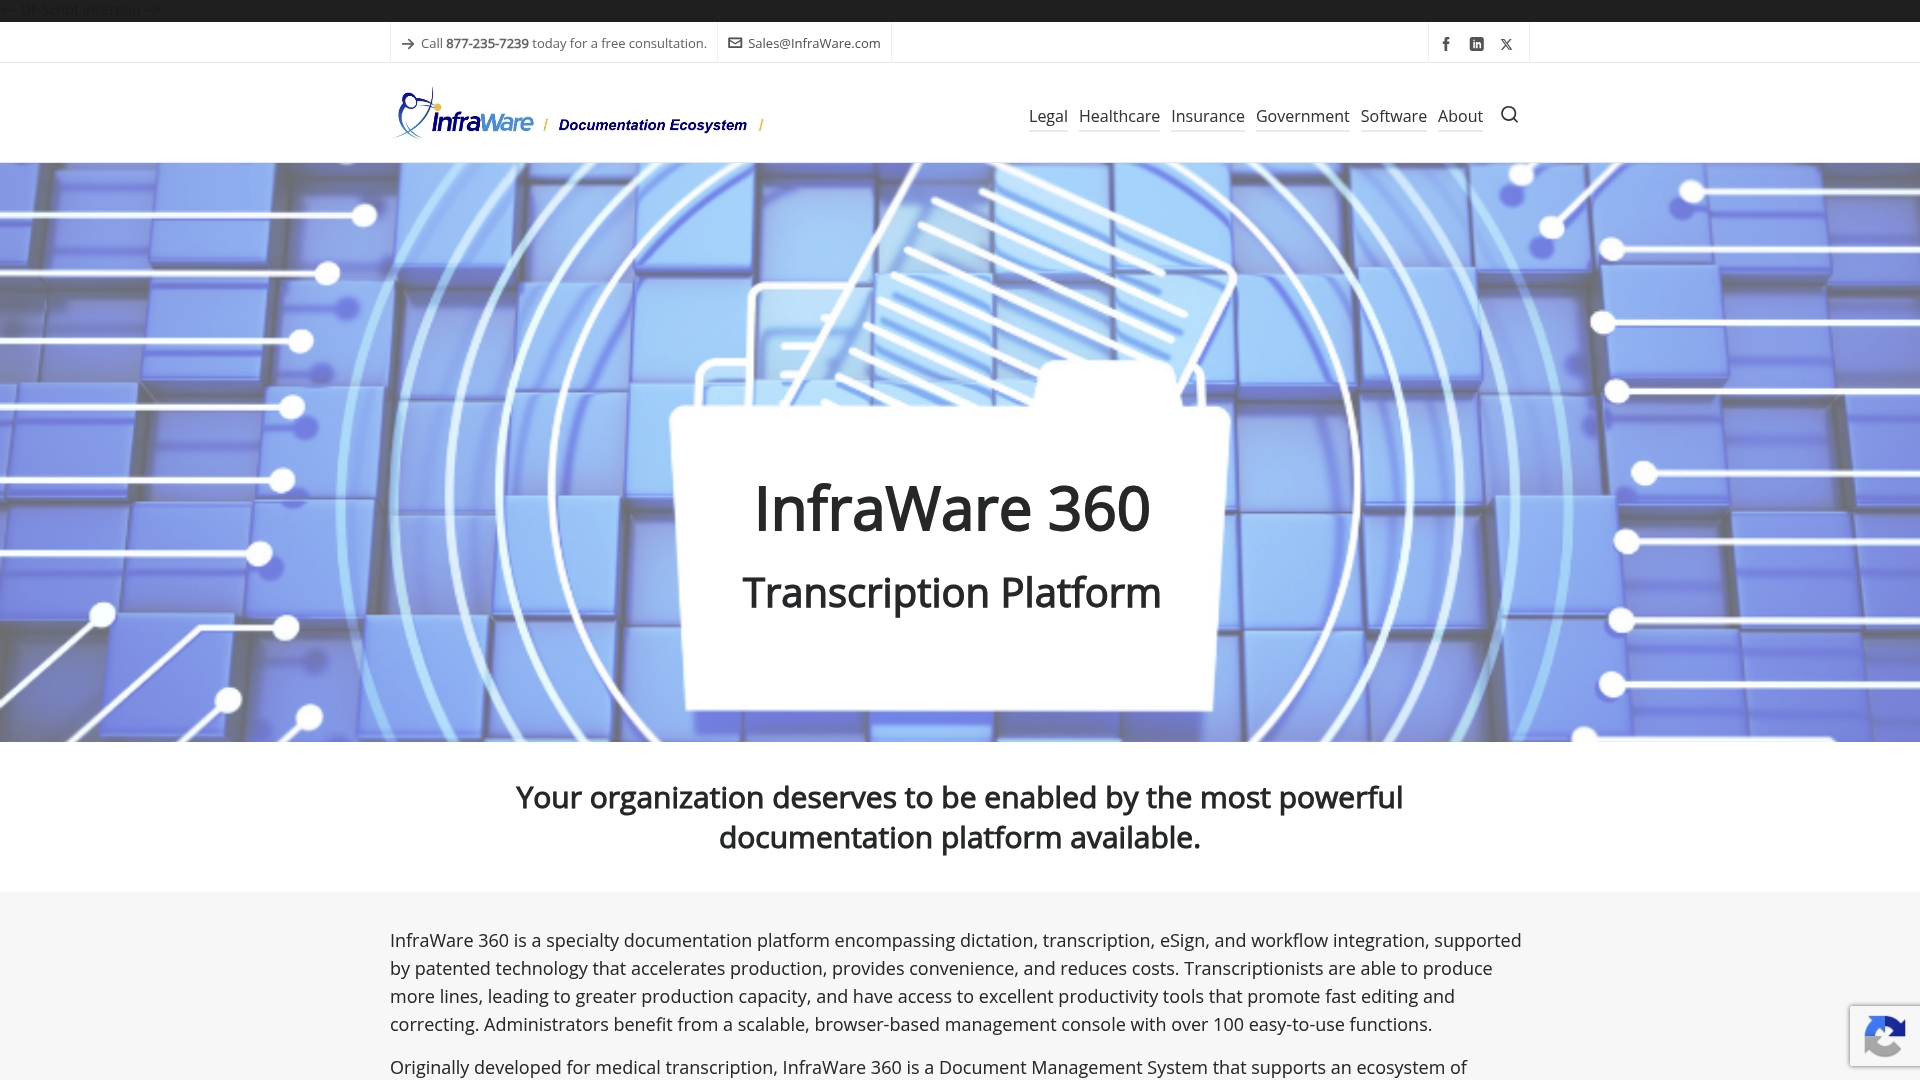Image resolution: width=1920 pixels, height=1080 pixels.
Task: Click the 'Your organization deserves' headline
Action: coord(959,817)
